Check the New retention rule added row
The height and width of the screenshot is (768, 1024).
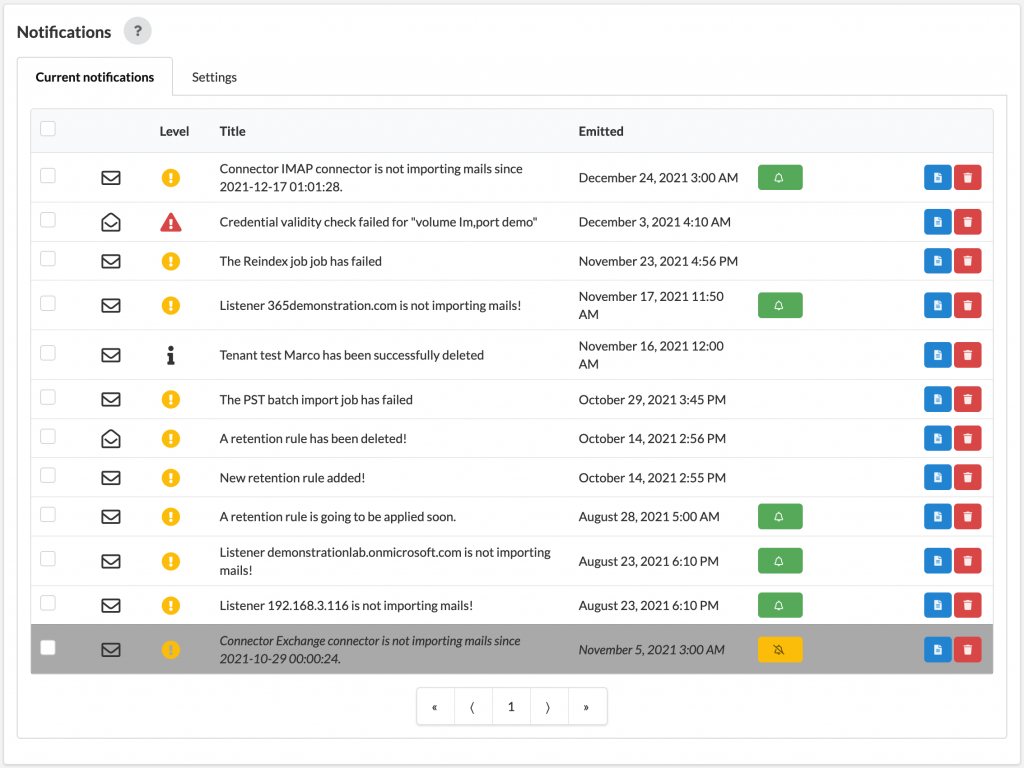tap(48, 476)
